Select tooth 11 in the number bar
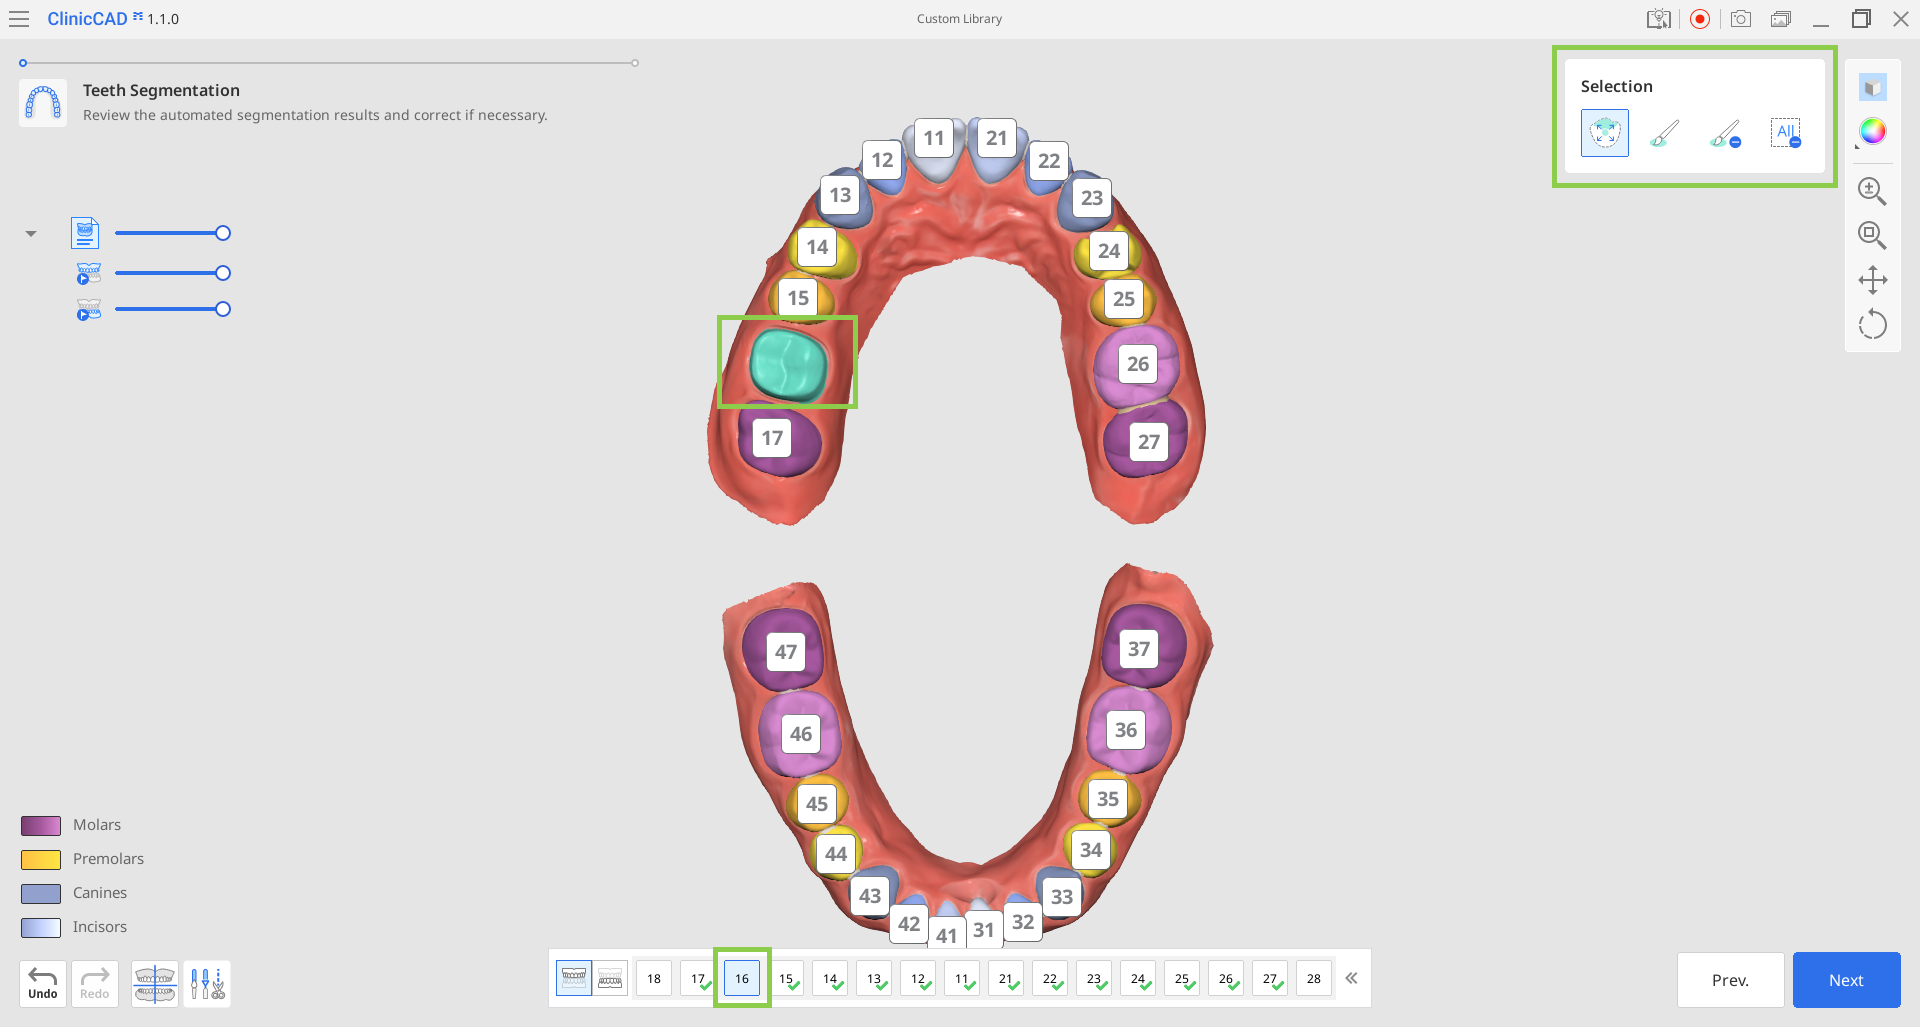 click(962, 978)
